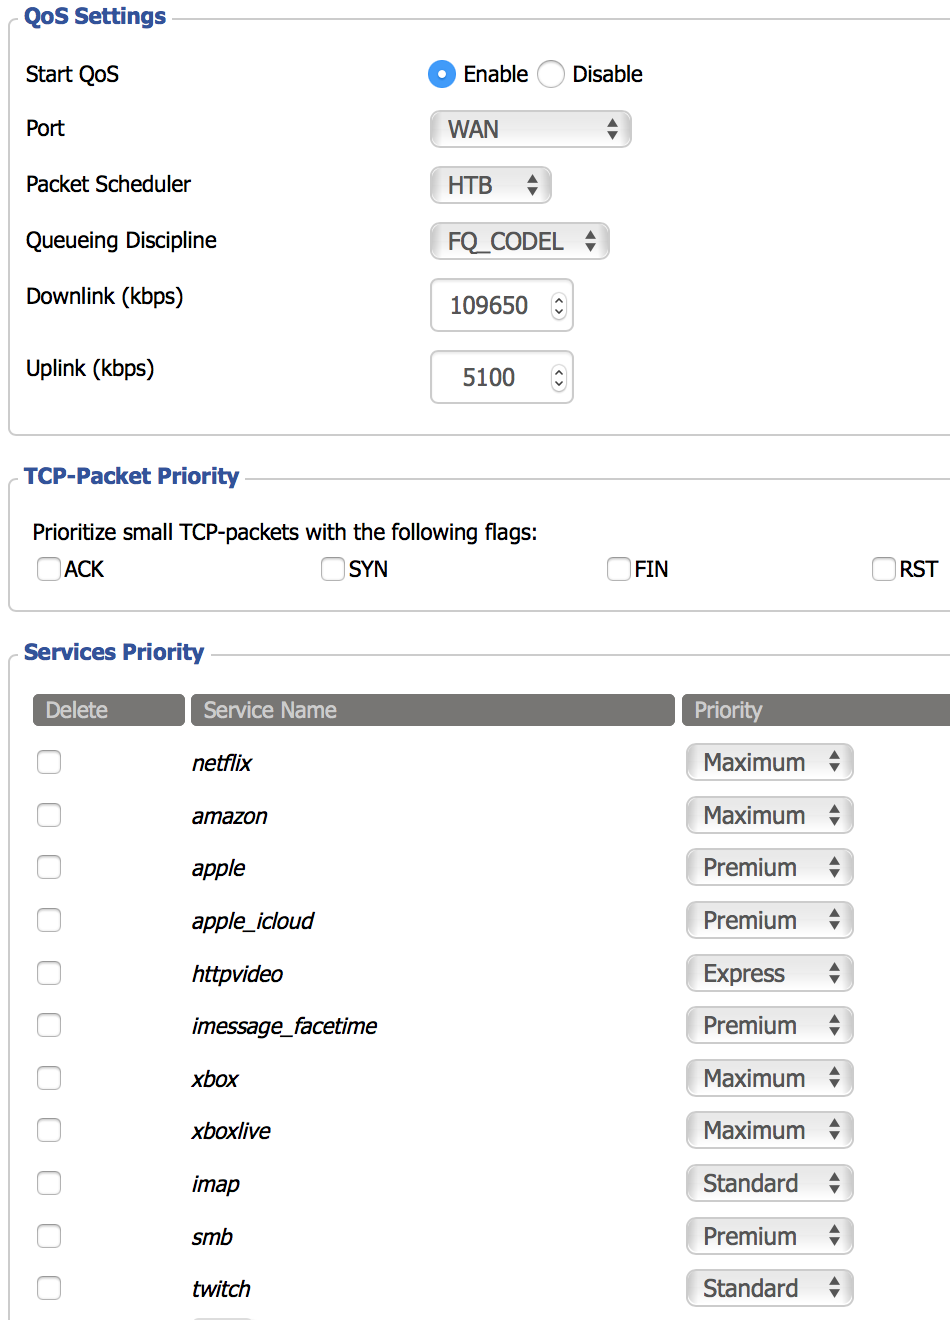
Task: Click the Downlink kbps input field
Action: pyautogui.click(x=490, y=305)
